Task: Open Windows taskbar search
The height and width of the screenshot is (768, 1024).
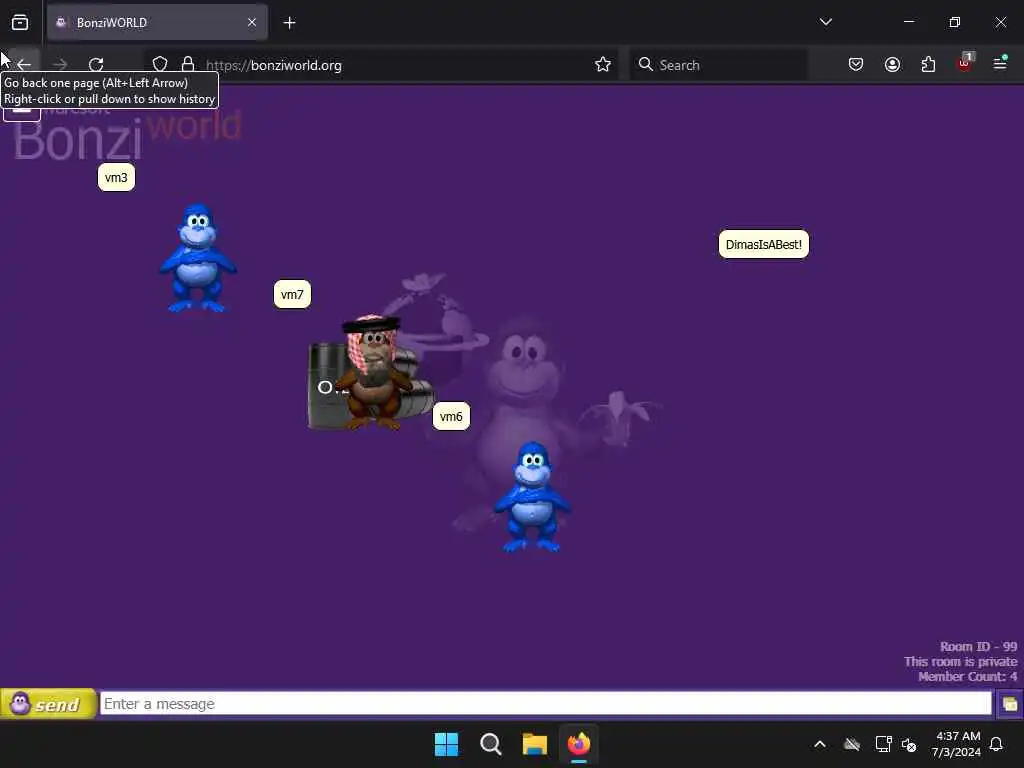Action: (x=490, y=744)
